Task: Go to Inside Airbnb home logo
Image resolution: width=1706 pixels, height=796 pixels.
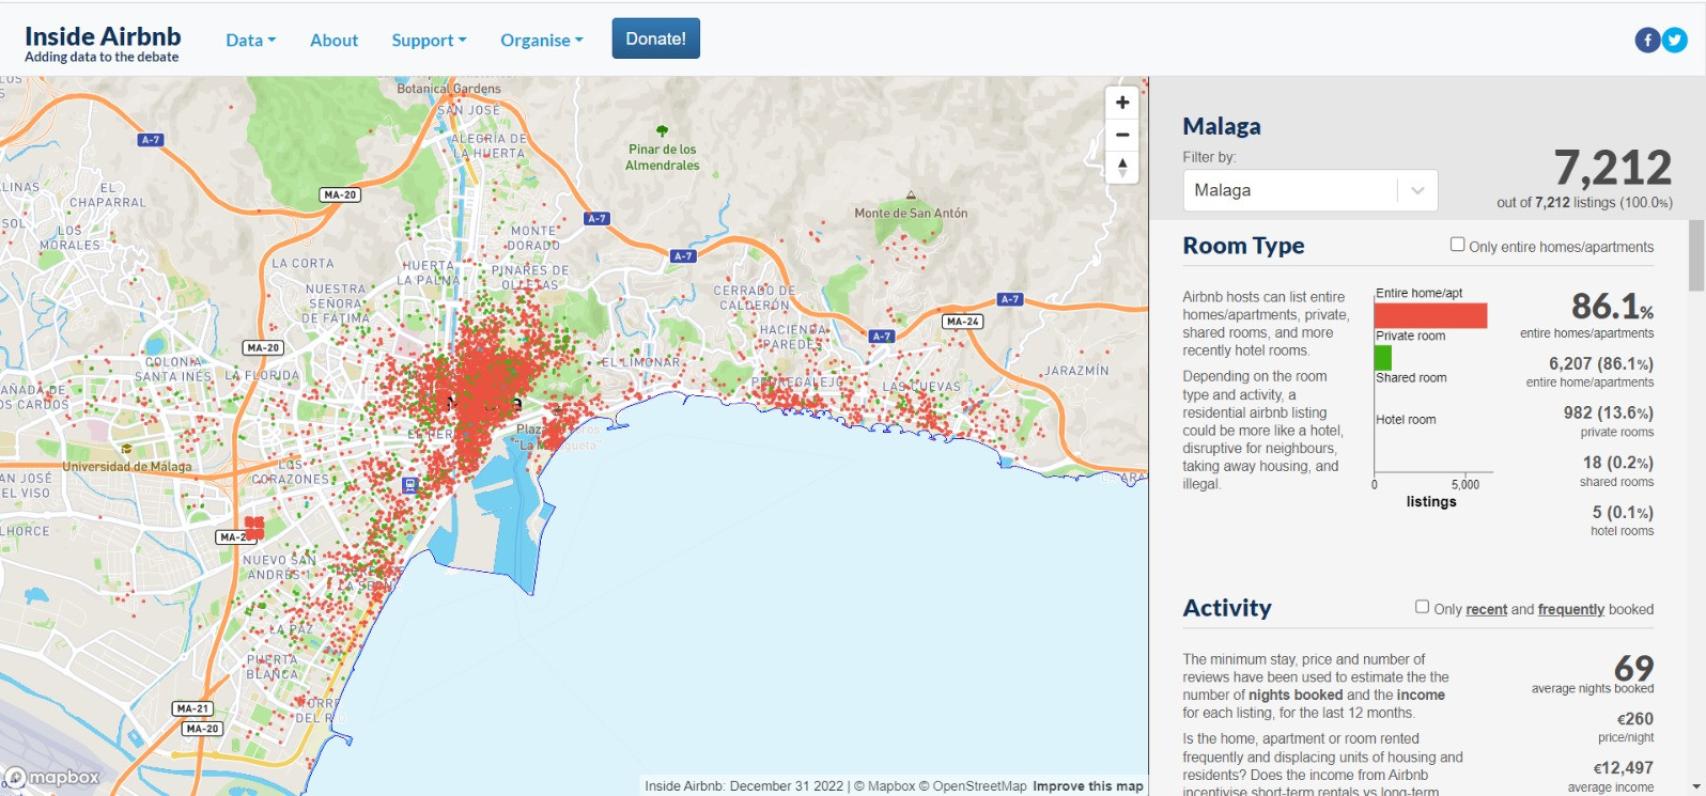Action: pyautogui.click(x=103, y=43)
